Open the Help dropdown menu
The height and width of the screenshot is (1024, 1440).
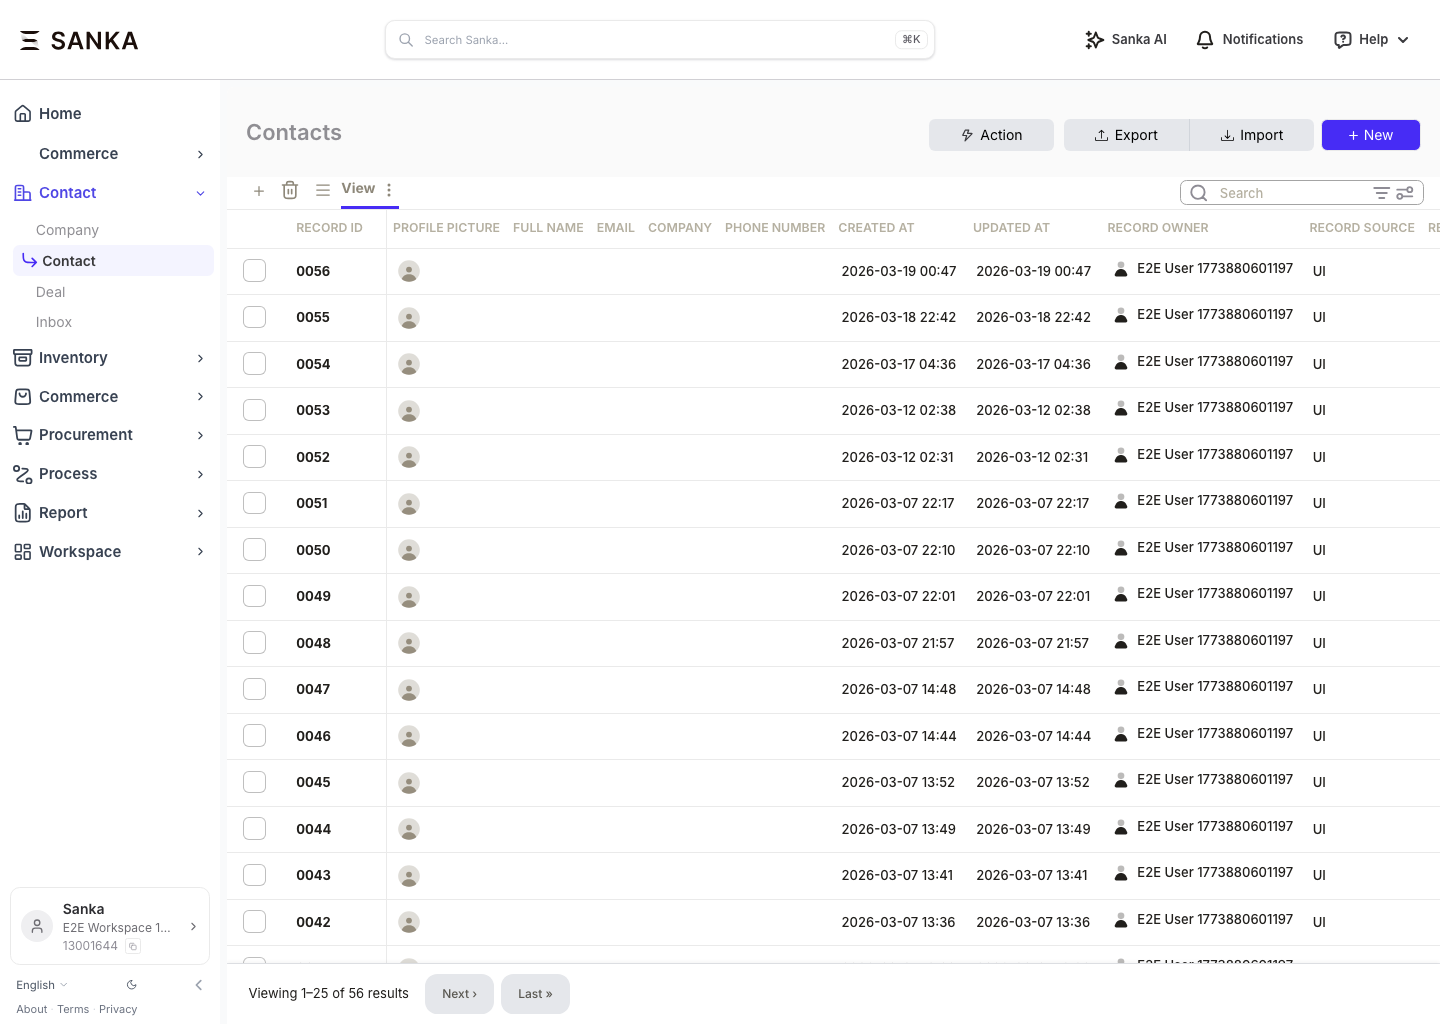(x=1371, y=40)
